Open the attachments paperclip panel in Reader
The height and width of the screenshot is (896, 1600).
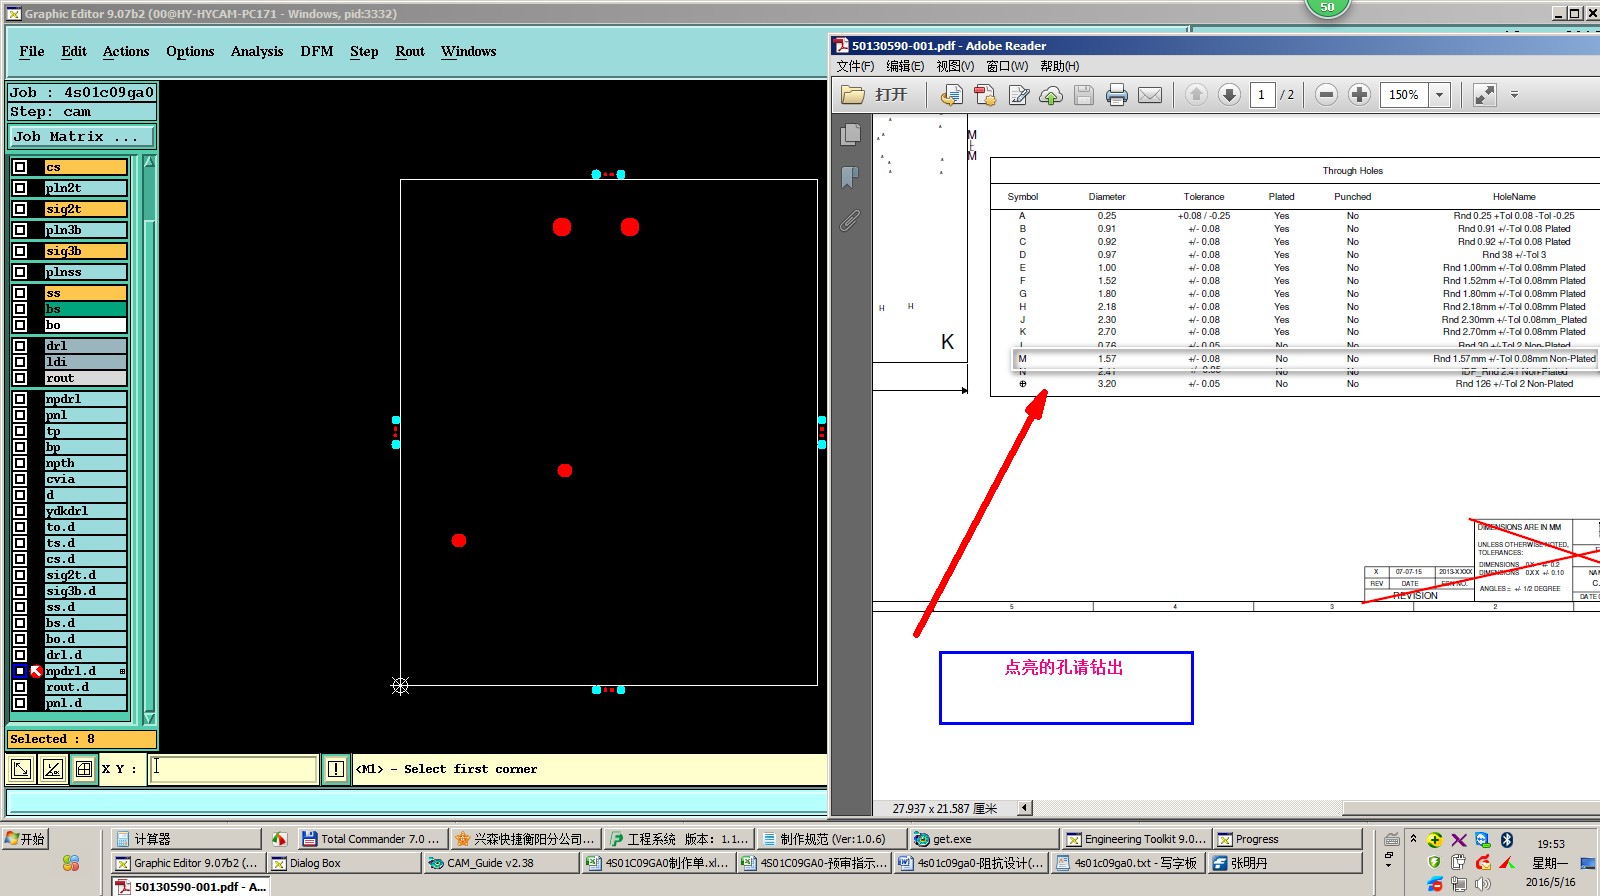[850, 220]
